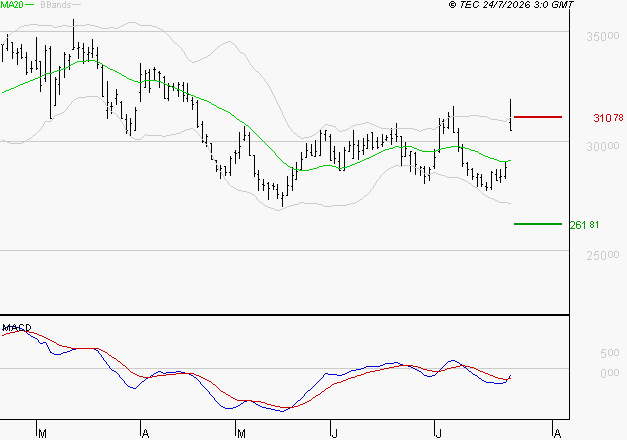
Task: Click the MACD 5.00 scale label
Action: pyautogui.click(x=609, y=353)
